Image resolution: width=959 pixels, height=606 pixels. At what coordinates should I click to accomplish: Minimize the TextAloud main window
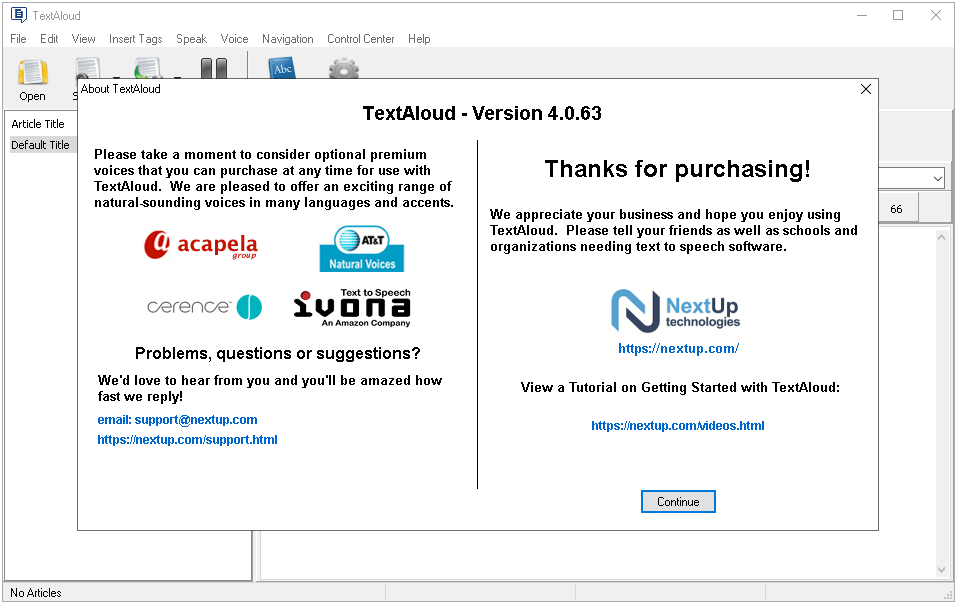[862, 15]
